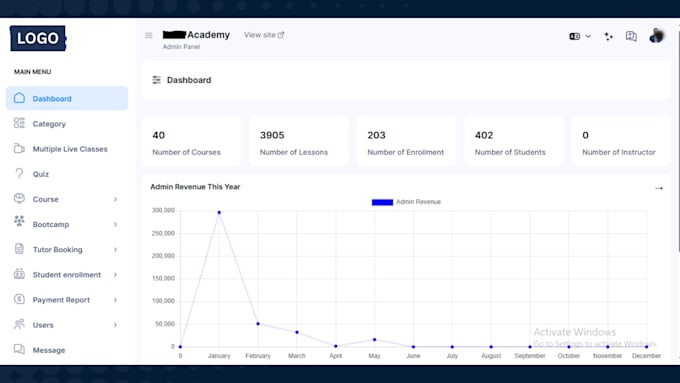The height and width of the screenshot is (383, 680).
Task: Click the 'December' axis label
Action: click(x=646, y=356)
